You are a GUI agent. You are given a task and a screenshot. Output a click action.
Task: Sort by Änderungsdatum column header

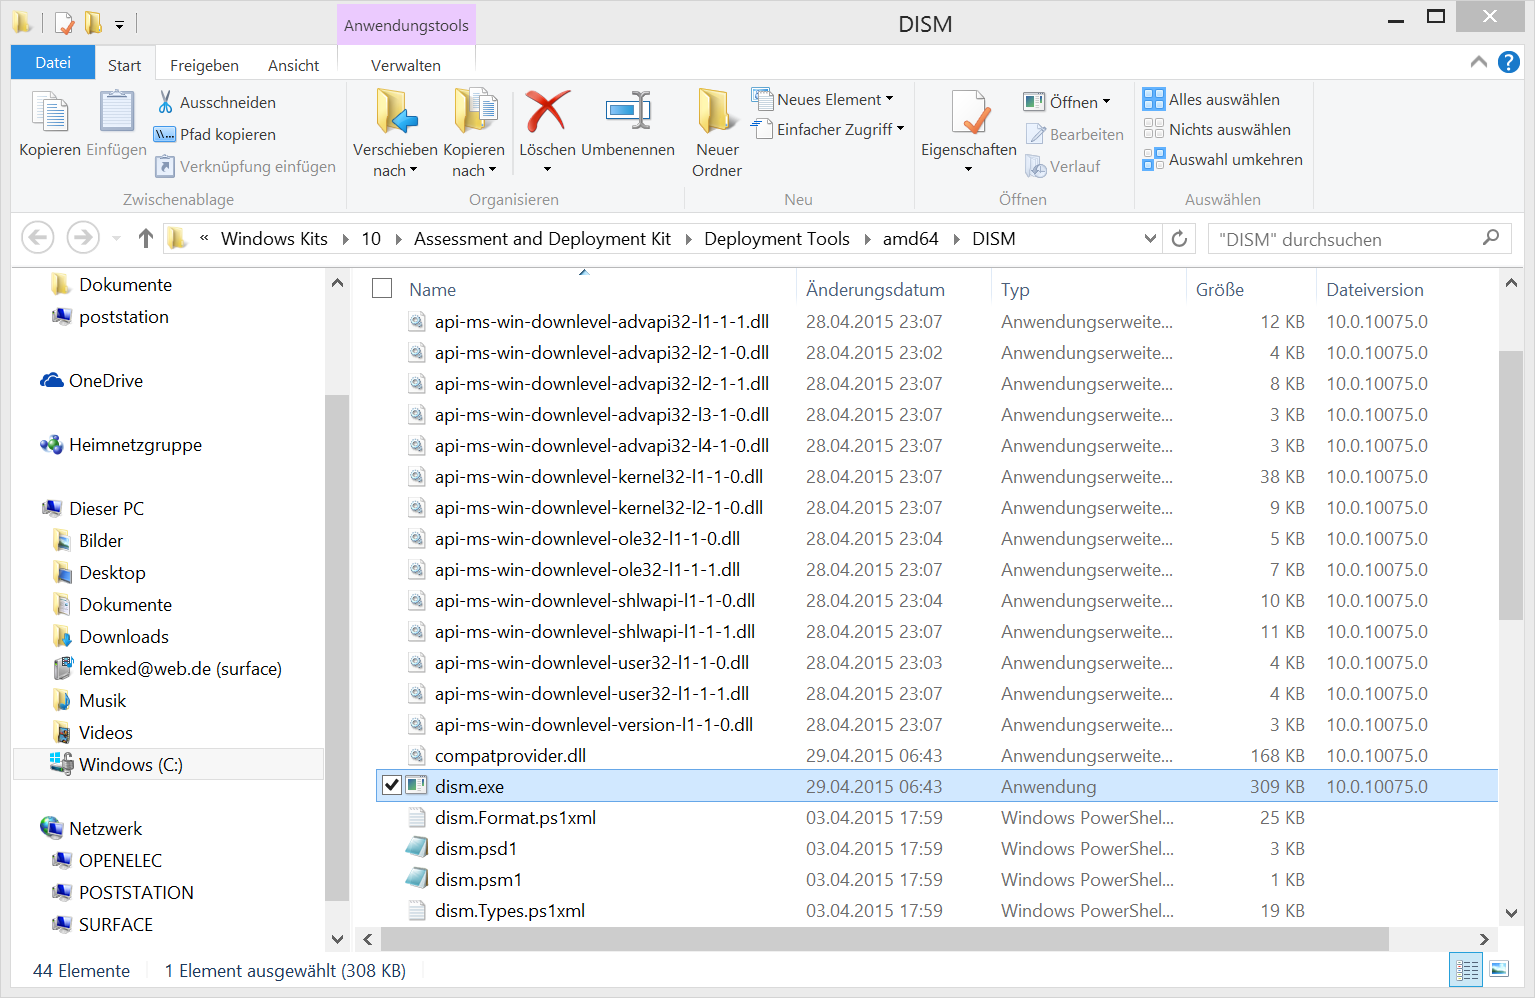click(875, 289)
